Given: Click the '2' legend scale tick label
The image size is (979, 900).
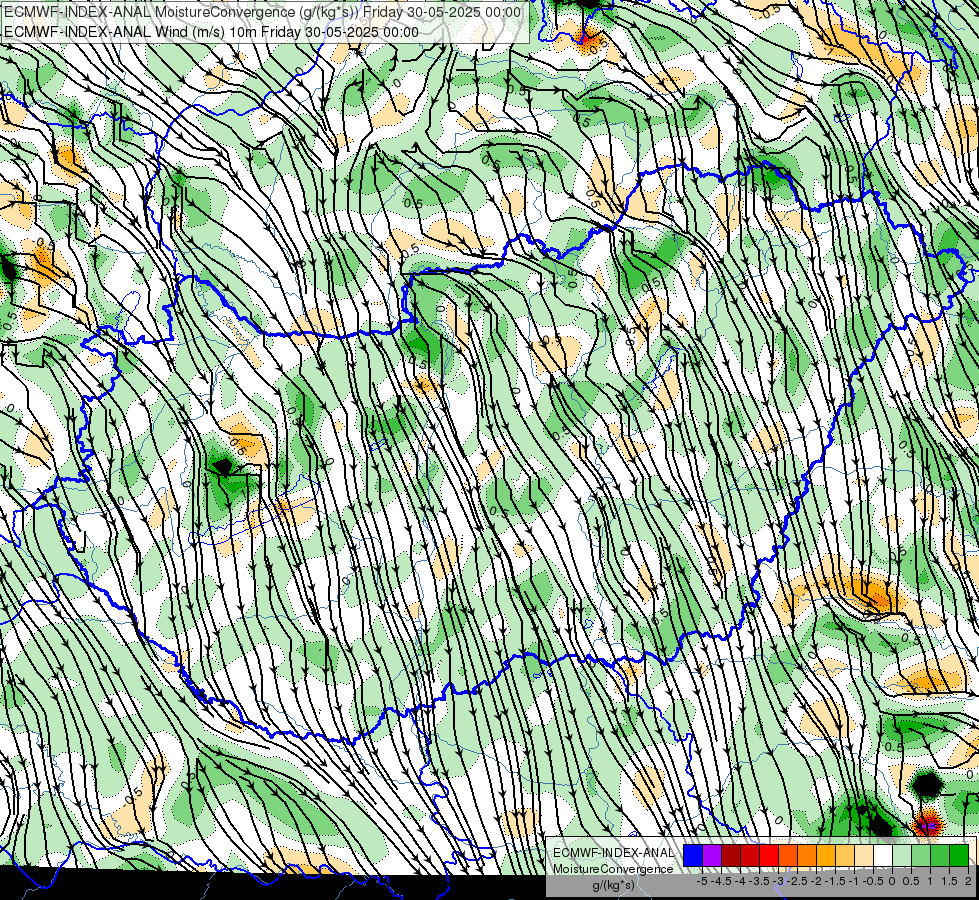Looking at the screenshot, I should point(968,881).
